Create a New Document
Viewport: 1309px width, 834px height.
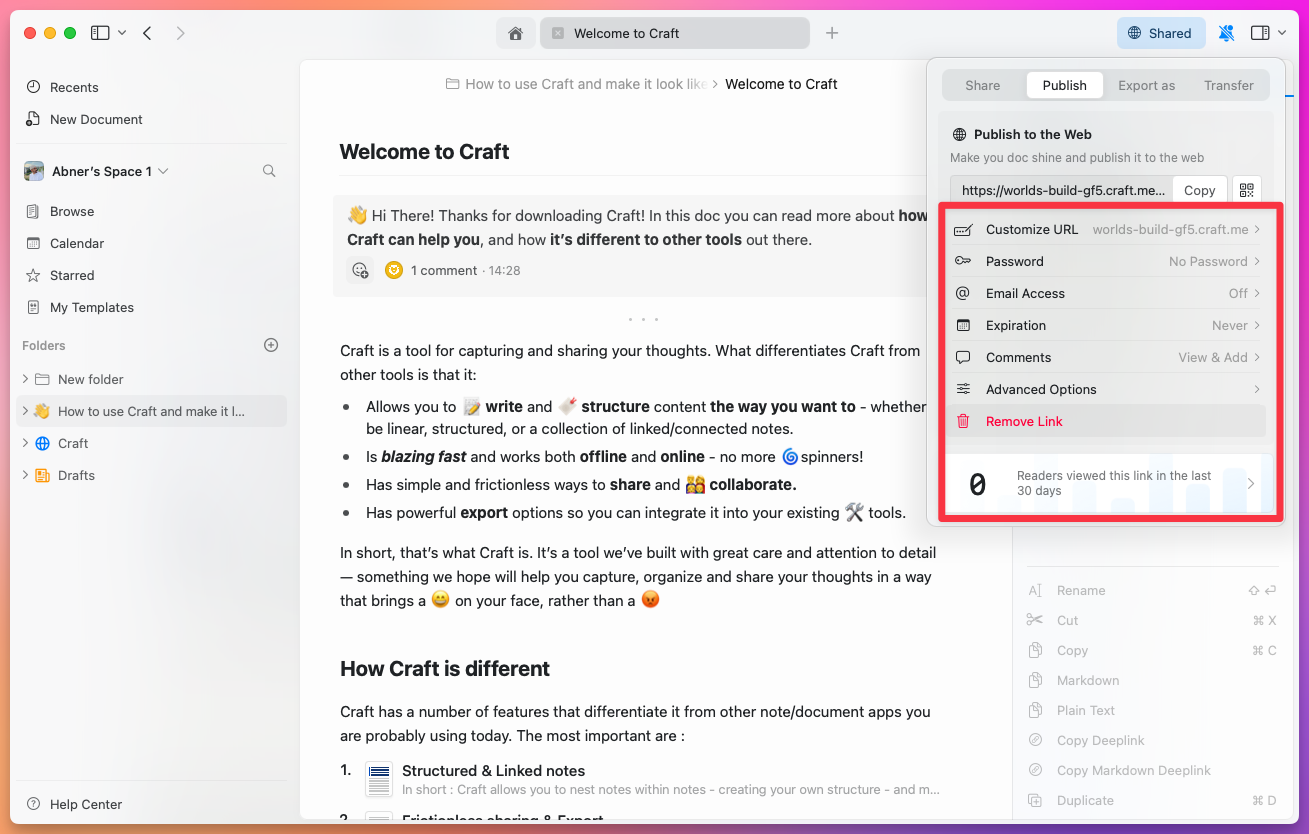coord(84,119)
